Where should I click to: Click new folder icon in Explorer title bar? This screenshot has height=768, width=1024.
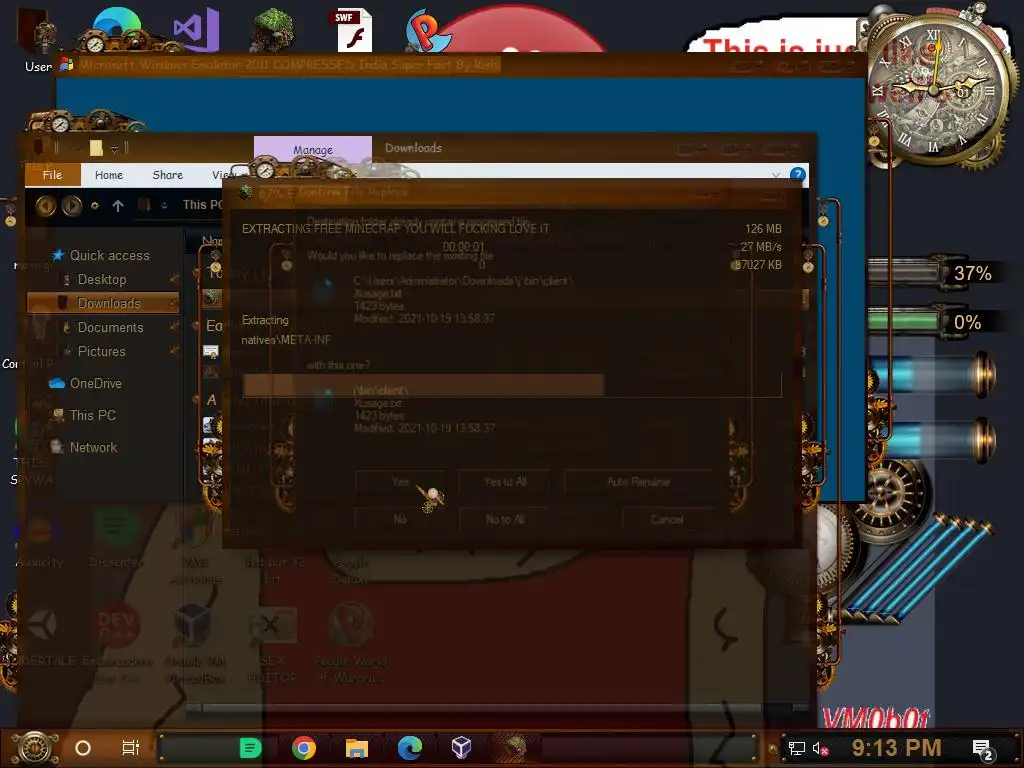[96, 148]
